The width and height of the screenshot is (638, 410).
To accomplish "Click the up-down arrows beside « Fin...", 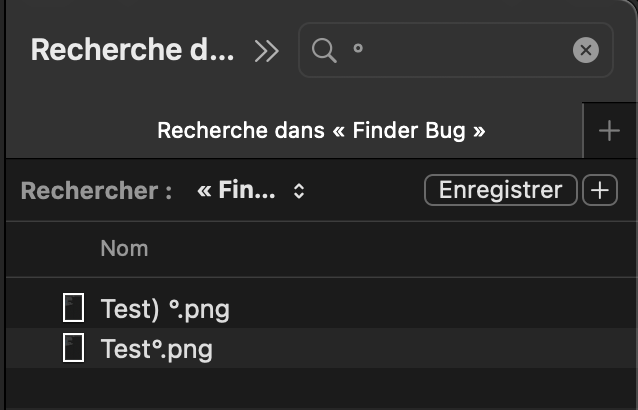I will click(298, 190).
